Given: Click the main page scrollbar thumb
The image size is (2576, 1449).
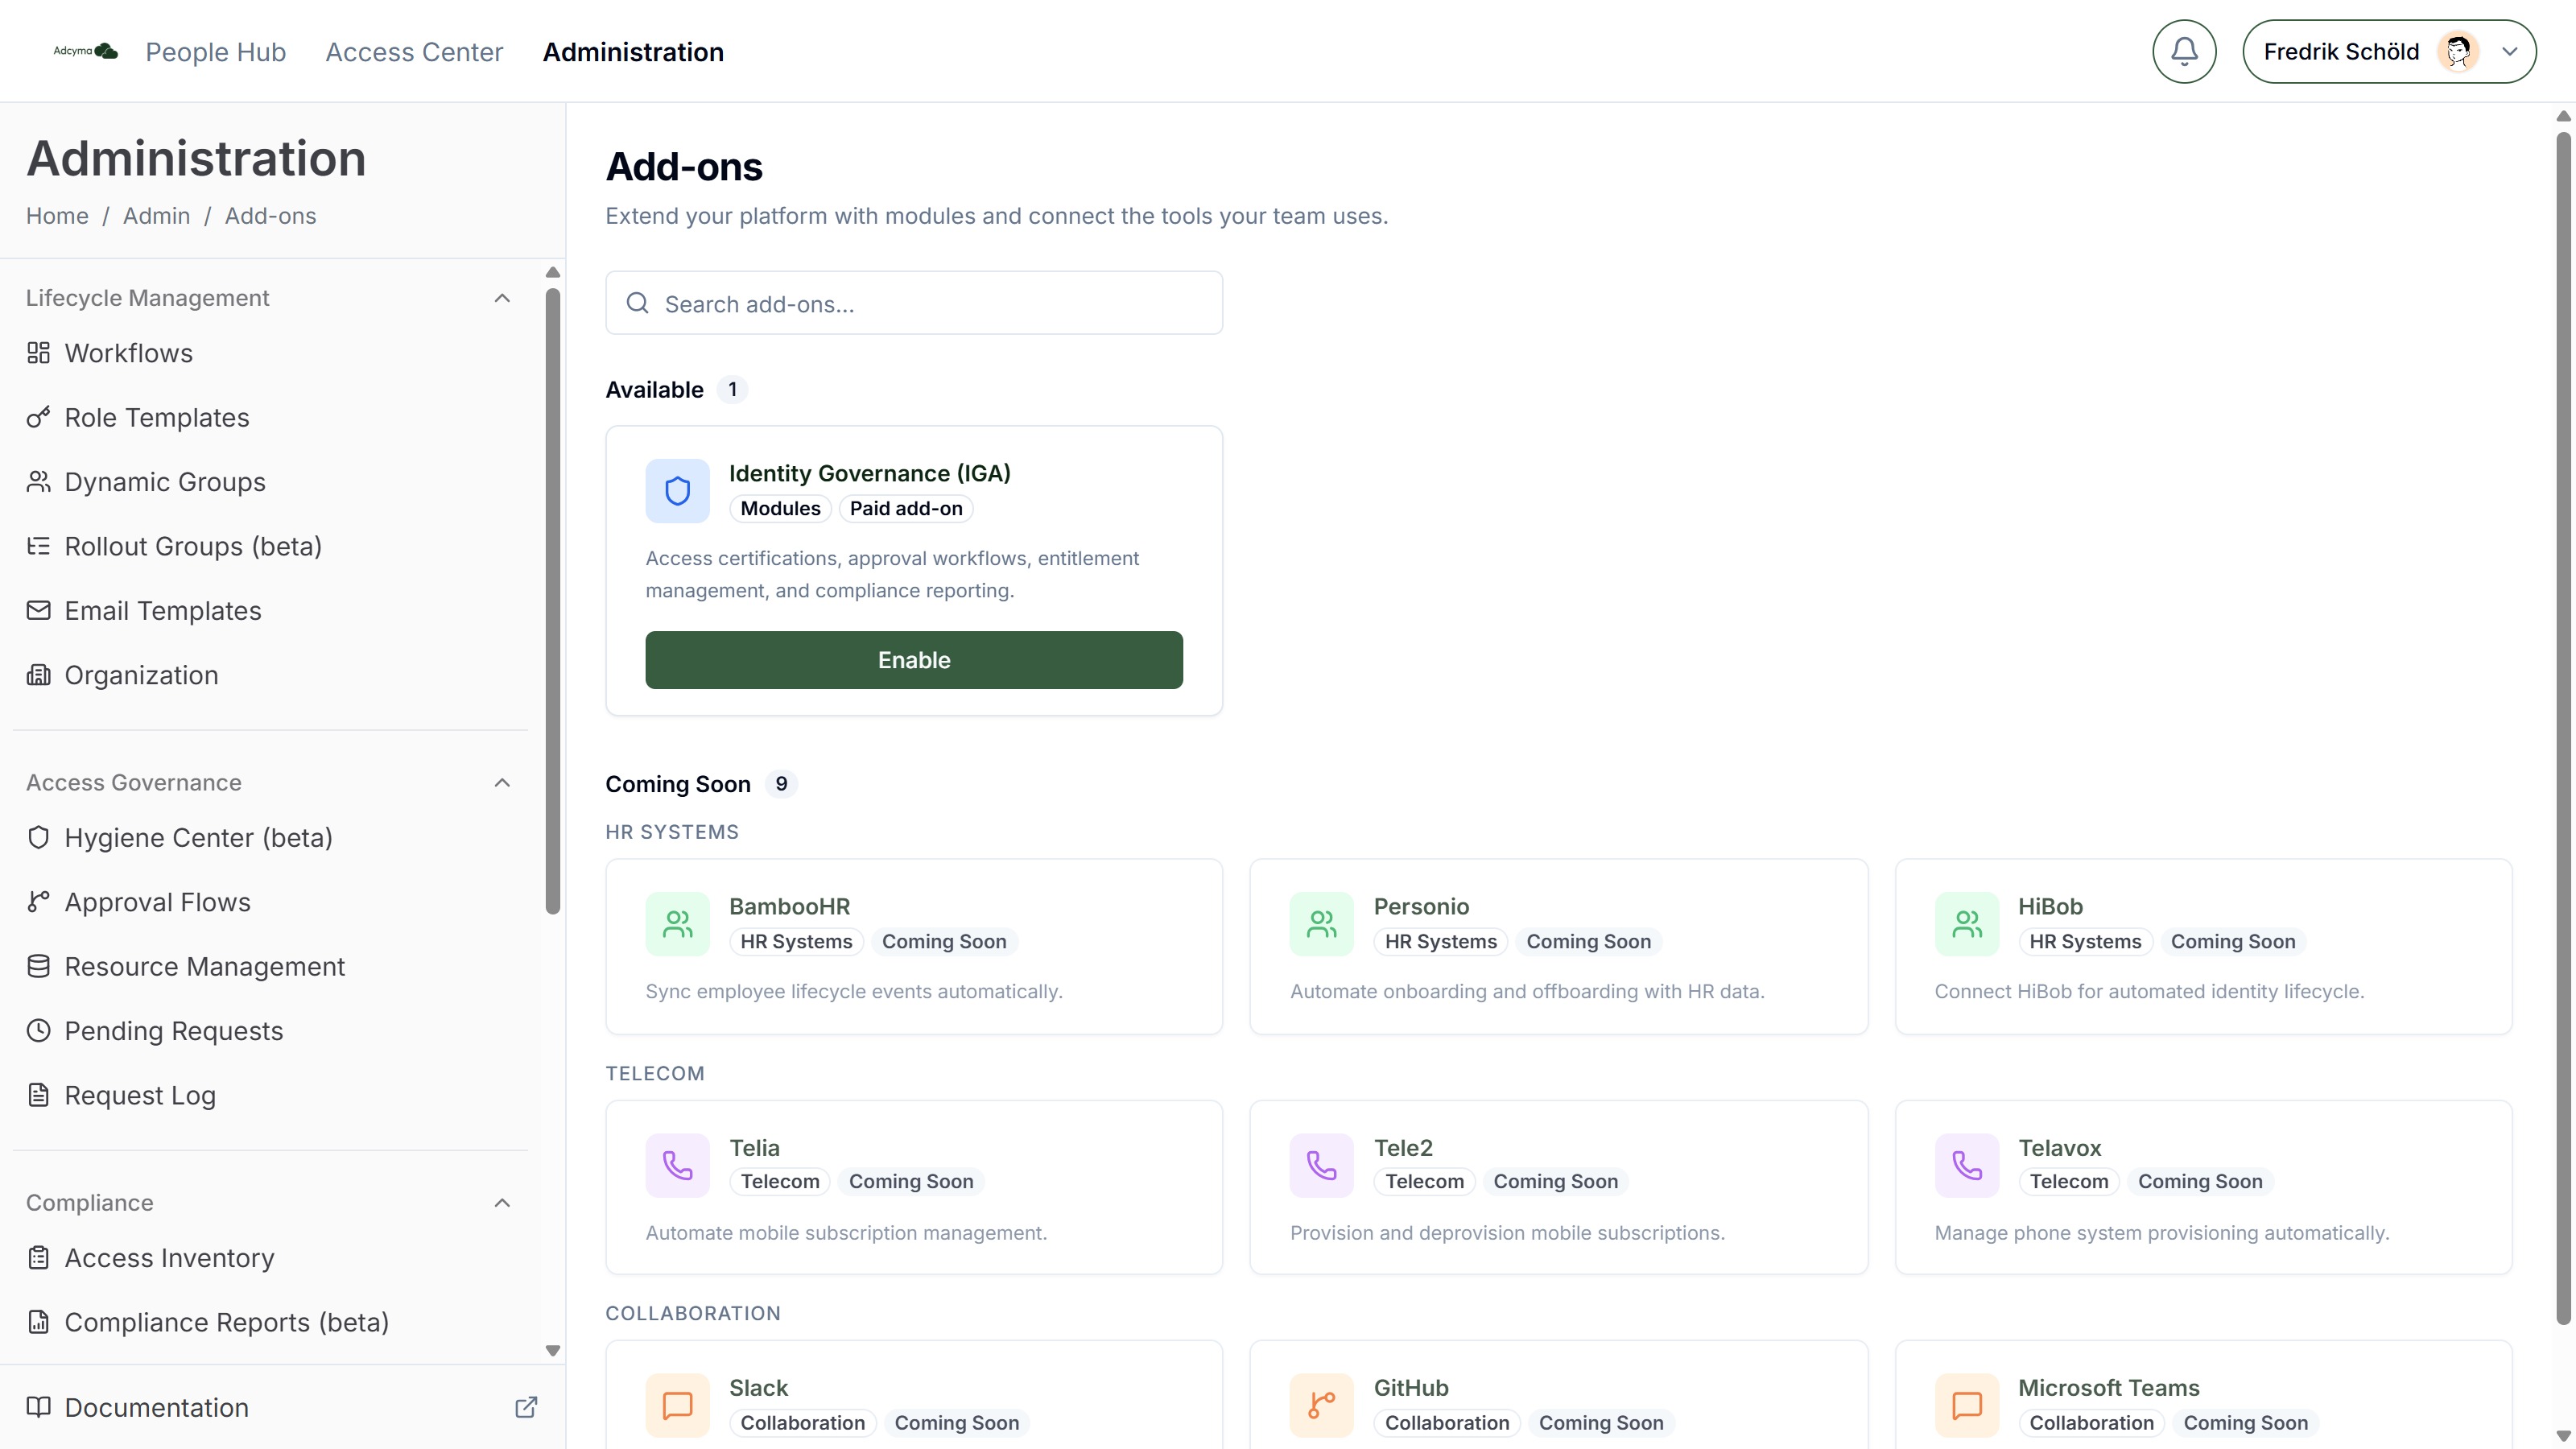Looking at the screenshot, I should click(2563, 728).
